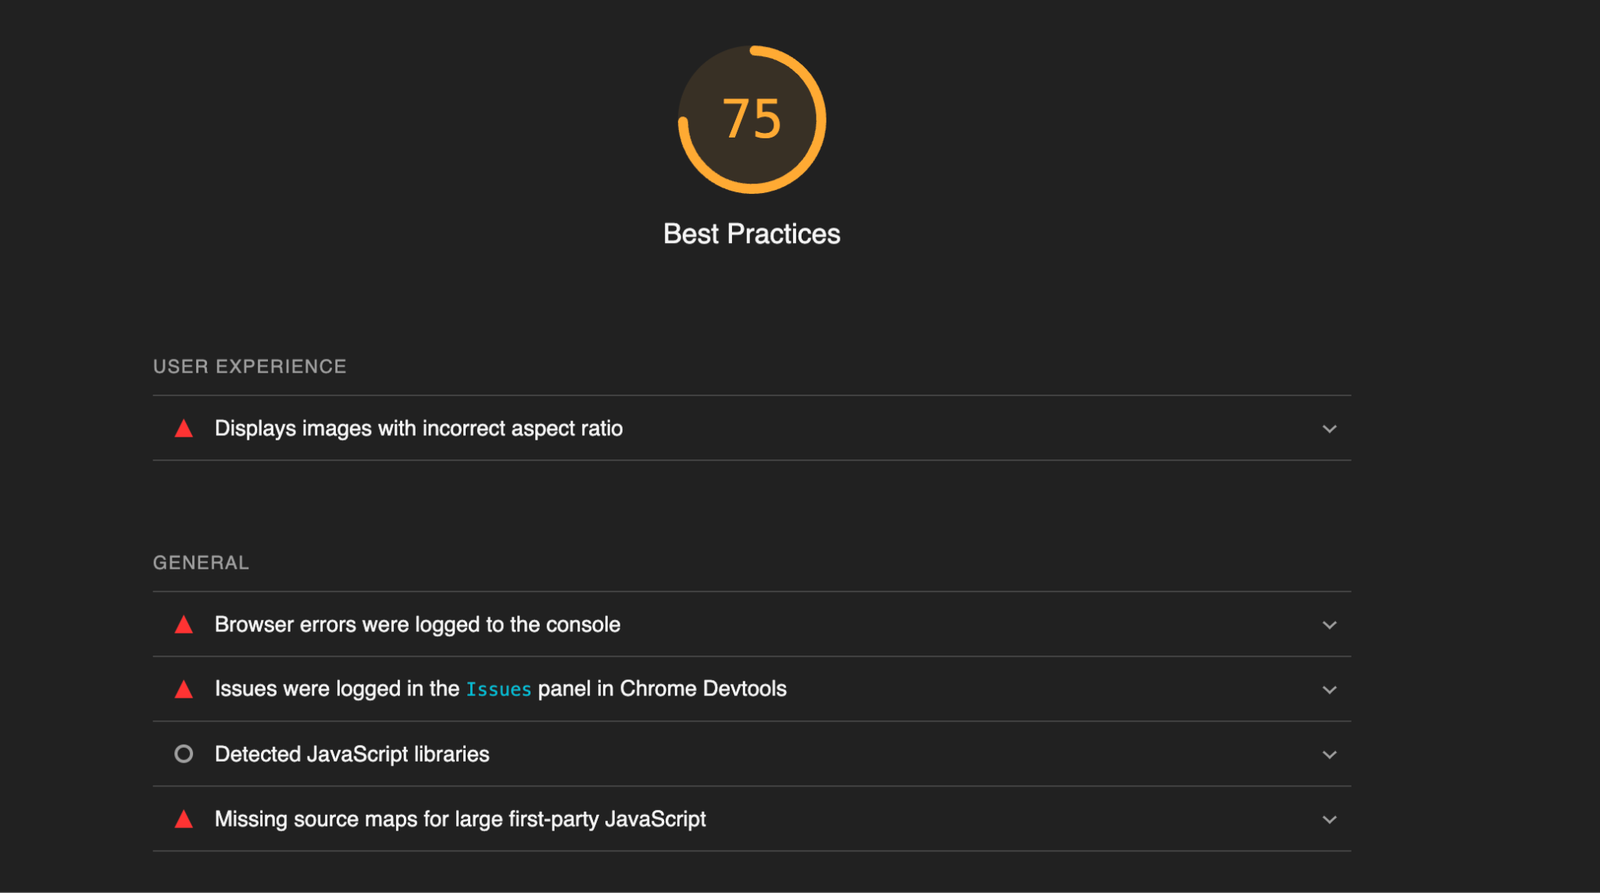Select the 'Detected JavaScript libraries' audit title
The height and width of the screenshot is (893, 1600).
click(352, 755)
